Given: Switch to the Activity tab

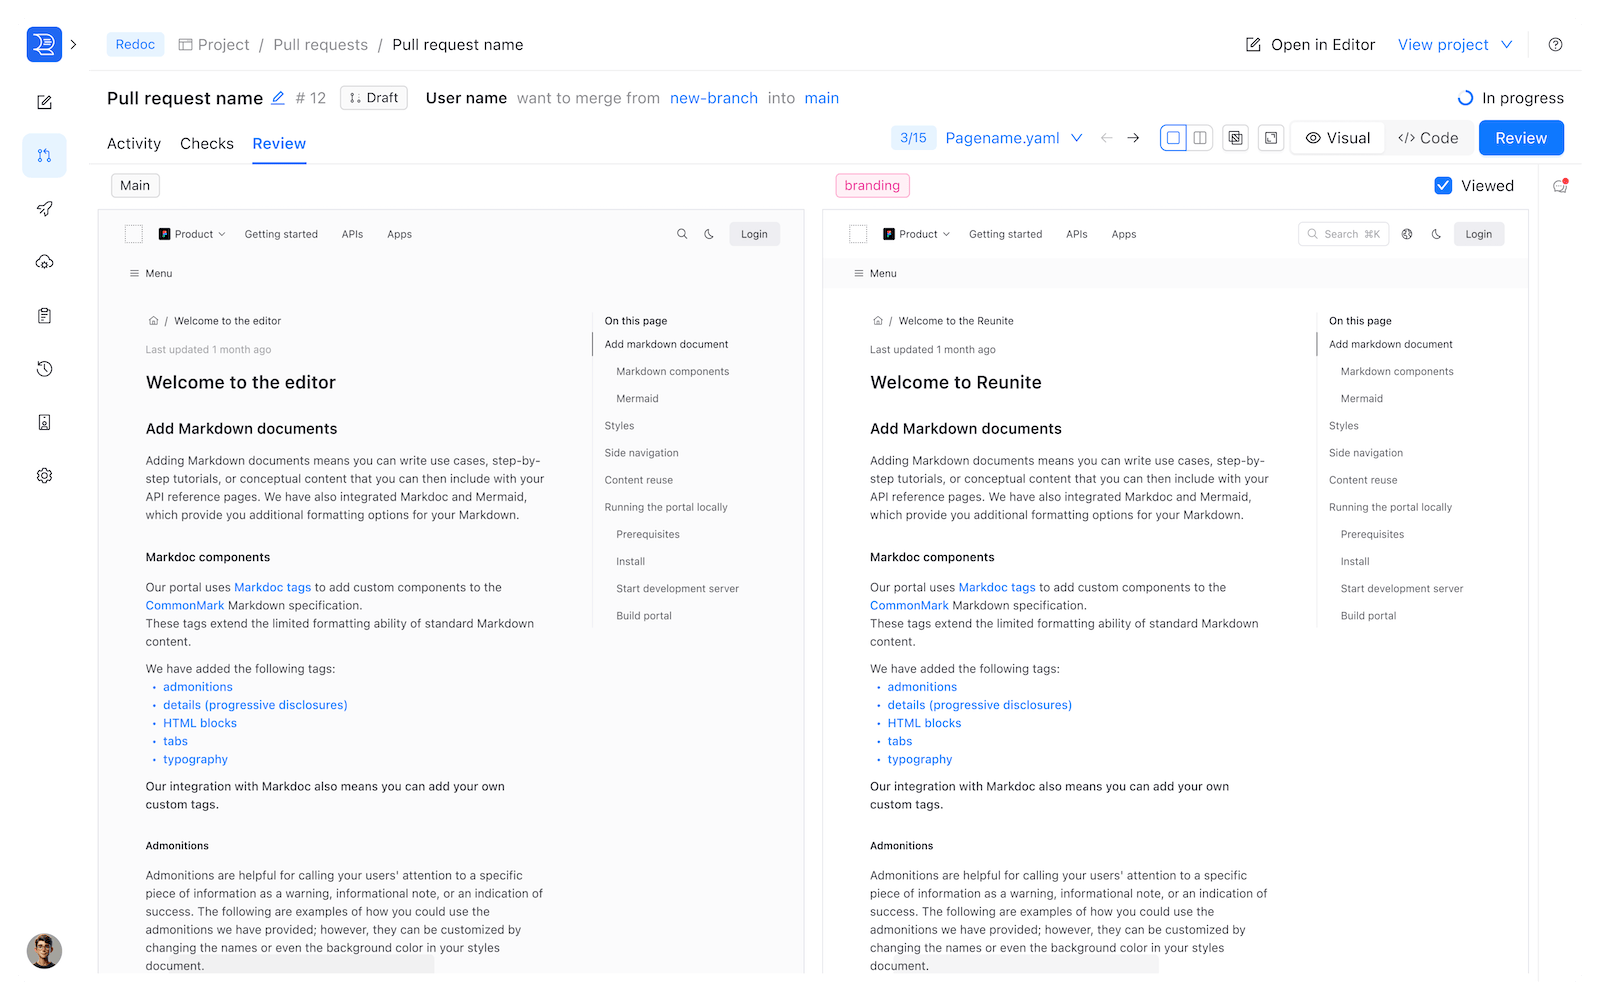Looking at the screenshot, I should [x=133, y=143].
